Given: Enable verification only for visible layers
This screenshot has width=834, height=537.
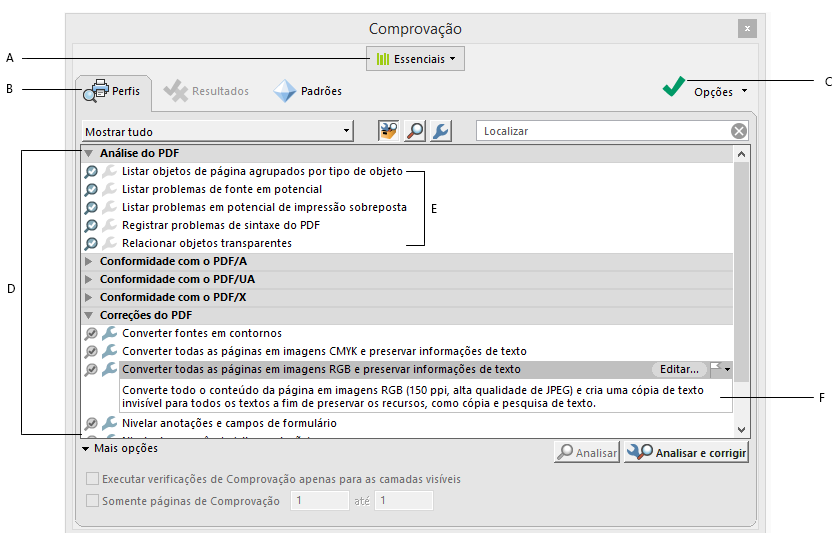Looking at the screenshot, I should (94, 479).
